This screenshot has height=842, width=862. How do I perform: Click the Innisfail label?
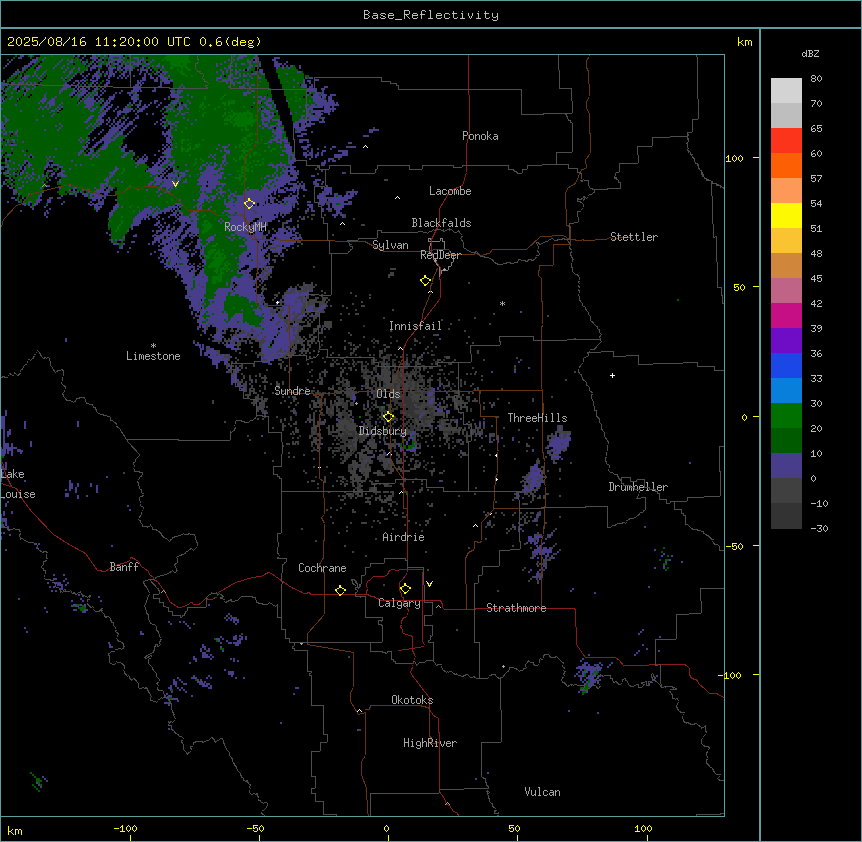415,326
